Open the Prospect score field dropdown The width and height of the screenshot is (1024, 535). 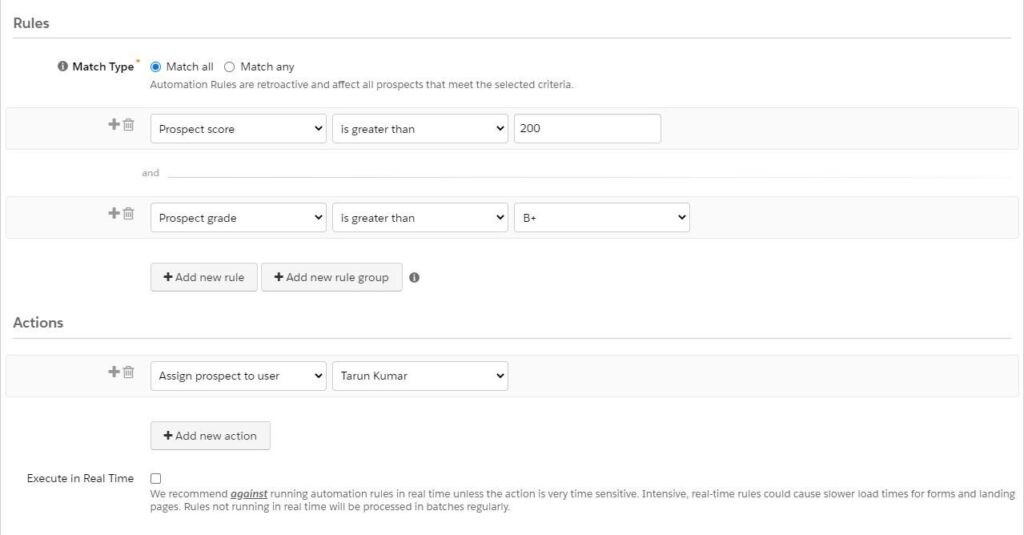238,129
